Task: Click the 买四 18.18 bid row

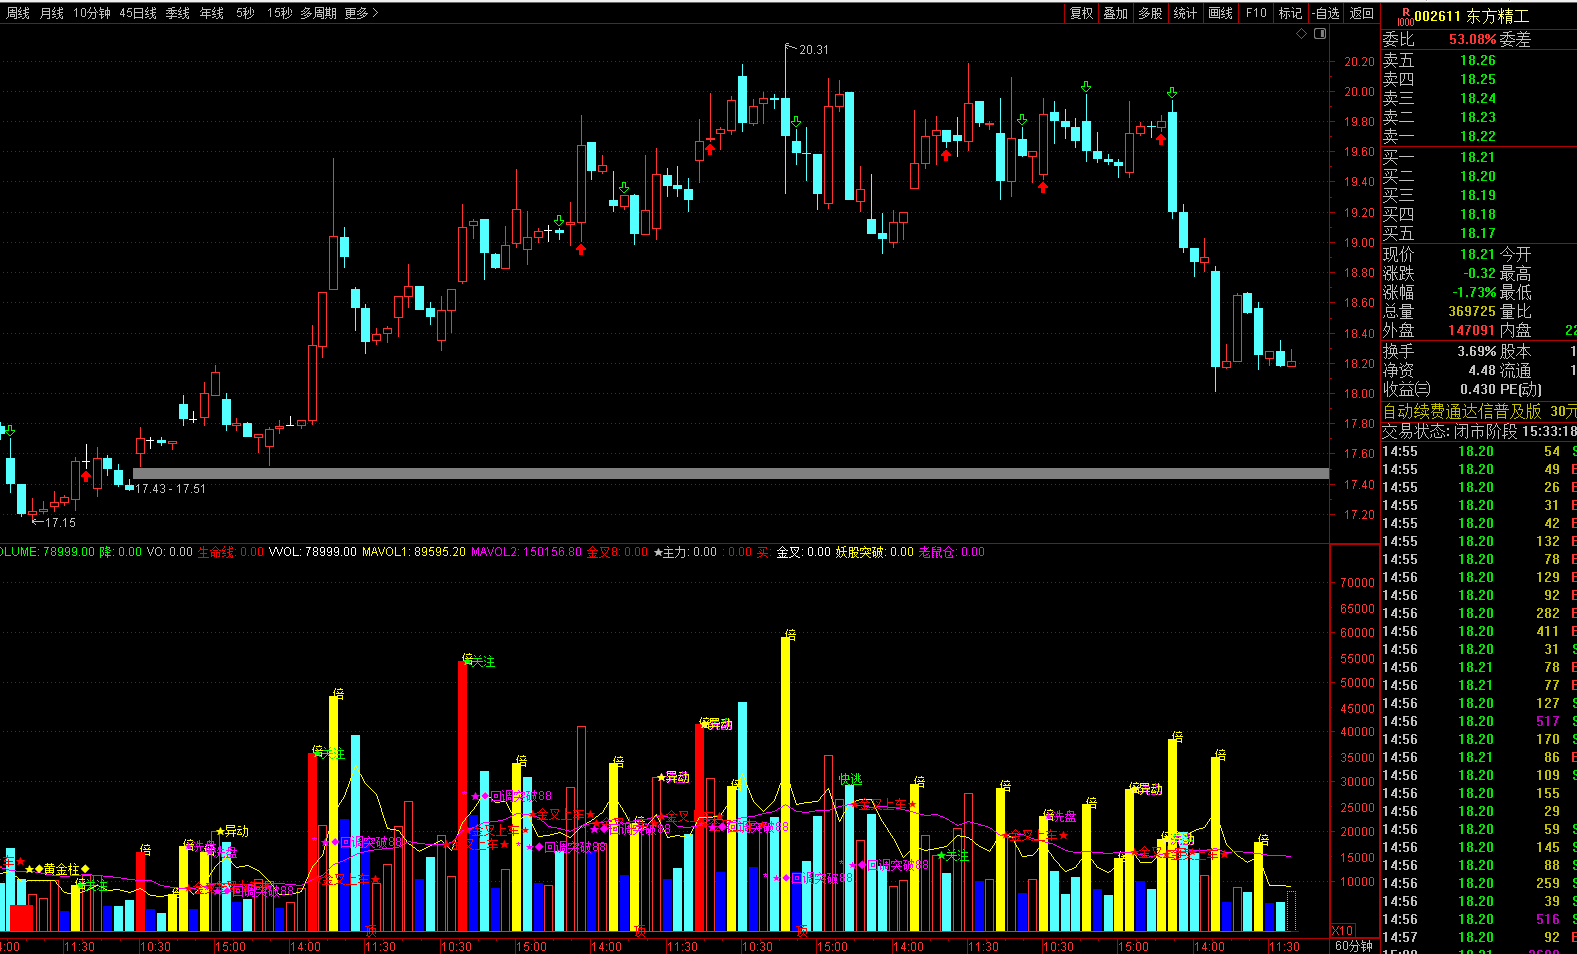Action: click(1479, 214)
